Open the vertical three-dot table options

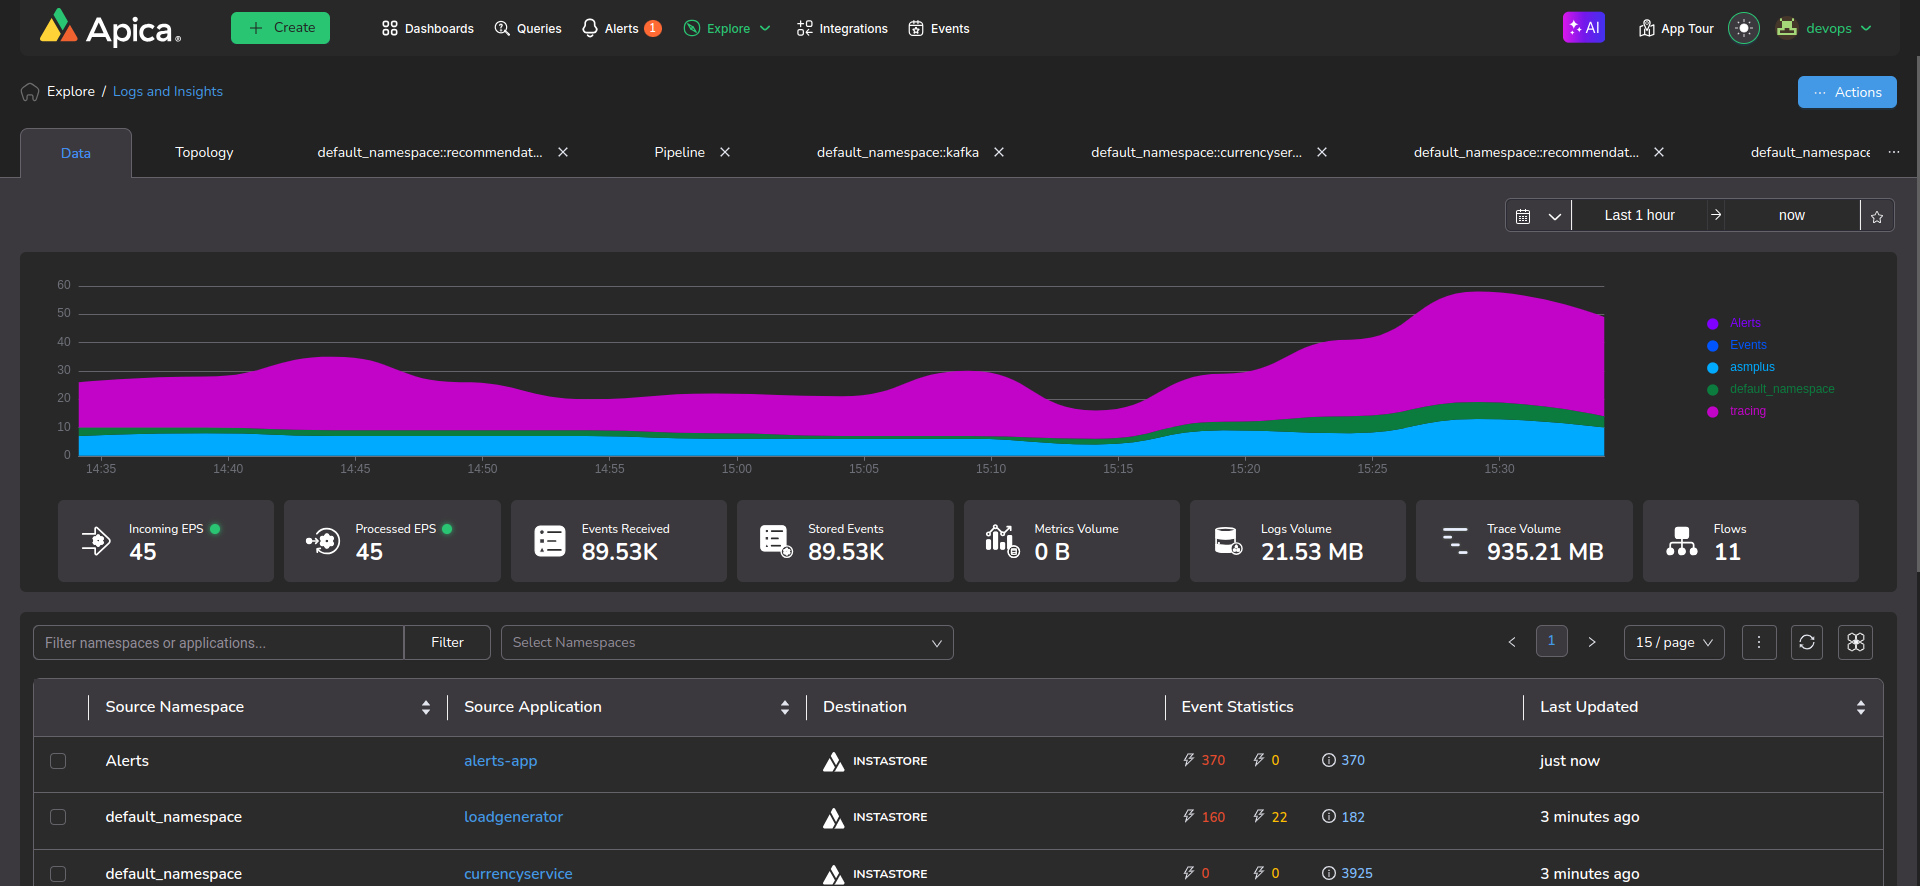click(1758, 642)
